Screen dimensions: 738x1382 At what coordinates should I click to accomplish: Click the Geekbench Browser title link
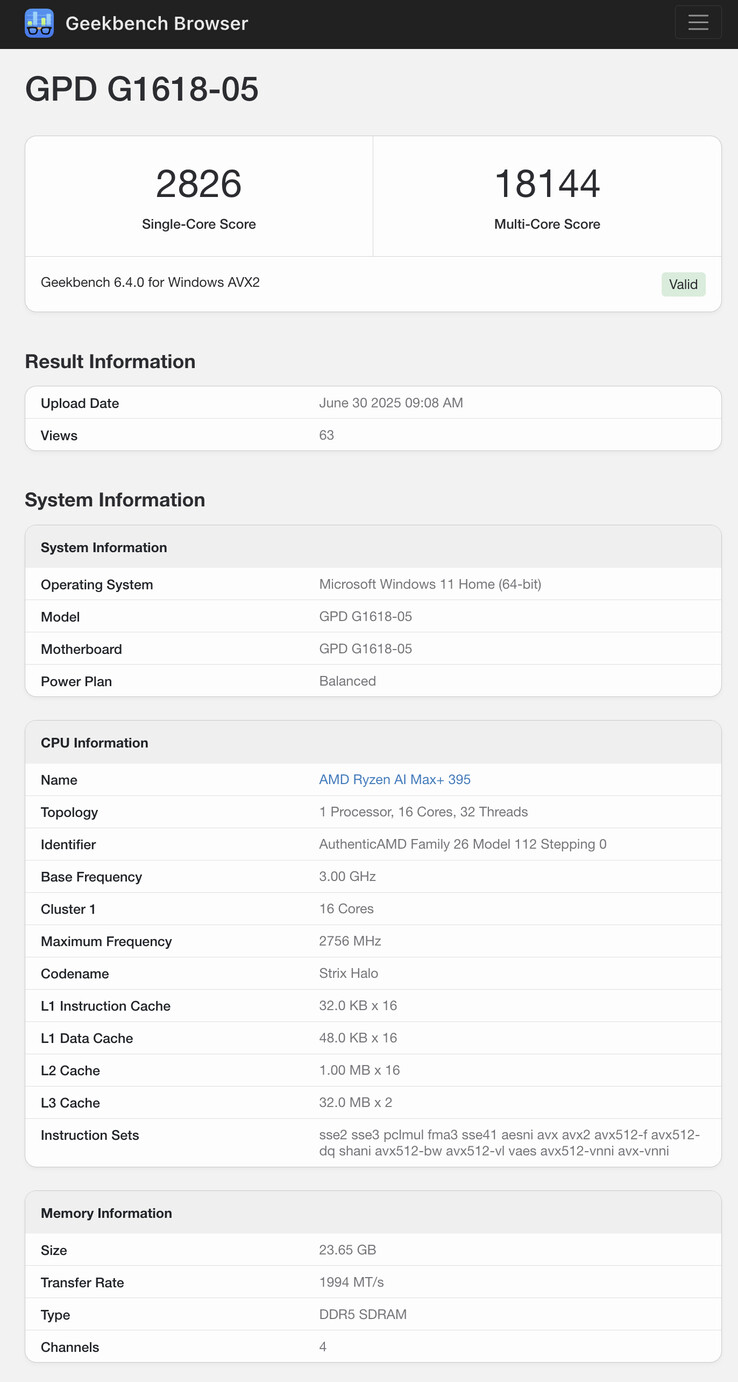pos(157,23)
